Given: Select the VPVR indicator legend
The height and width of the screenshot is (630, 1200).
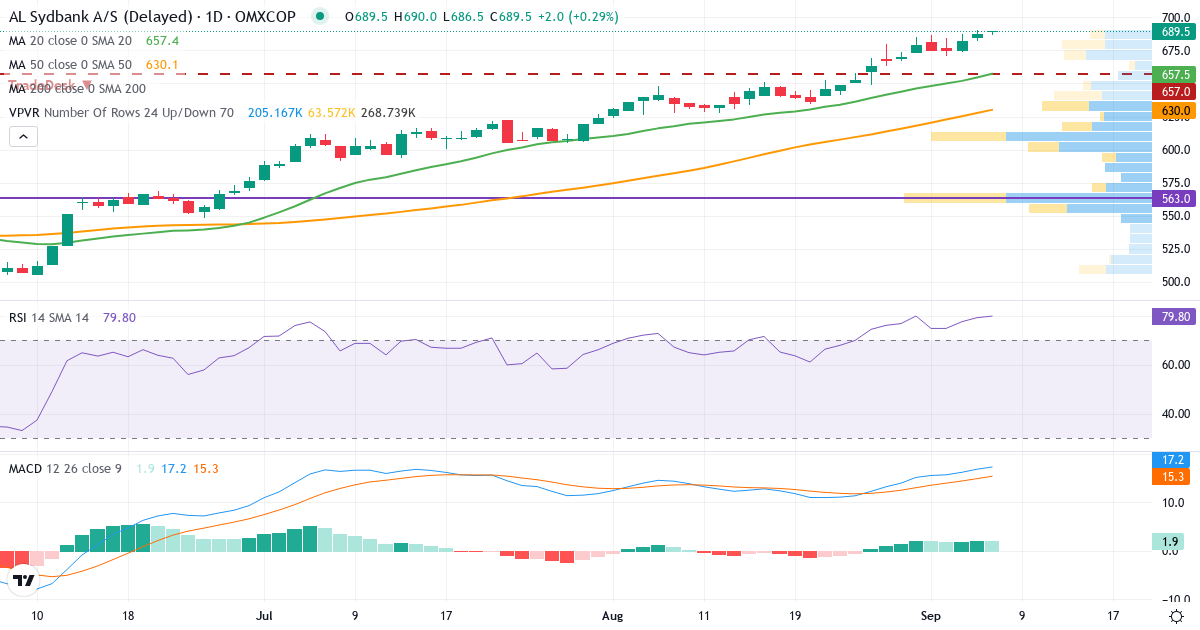Looking at the screenshot, I should [121, 113].
